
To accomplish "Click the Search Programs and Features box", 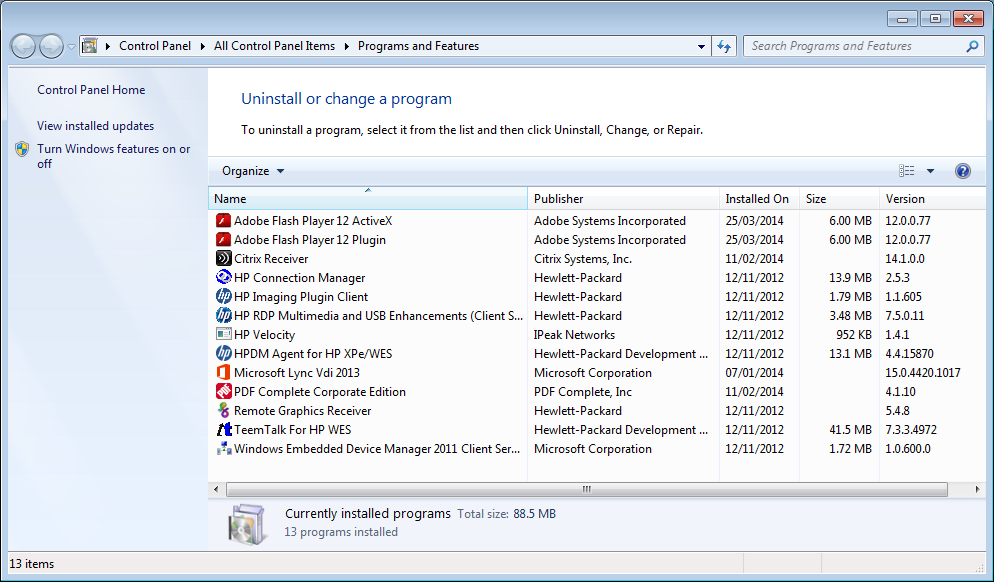I will 855,46.
